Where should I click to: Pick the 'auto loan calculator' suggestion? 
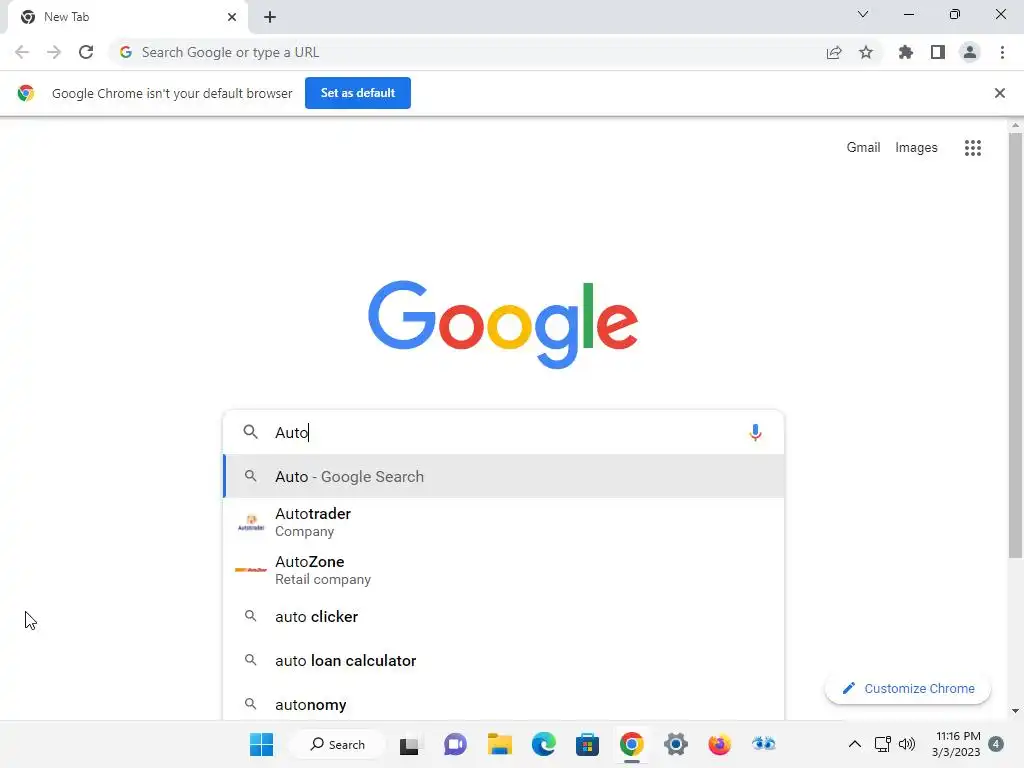pos(503,660)
